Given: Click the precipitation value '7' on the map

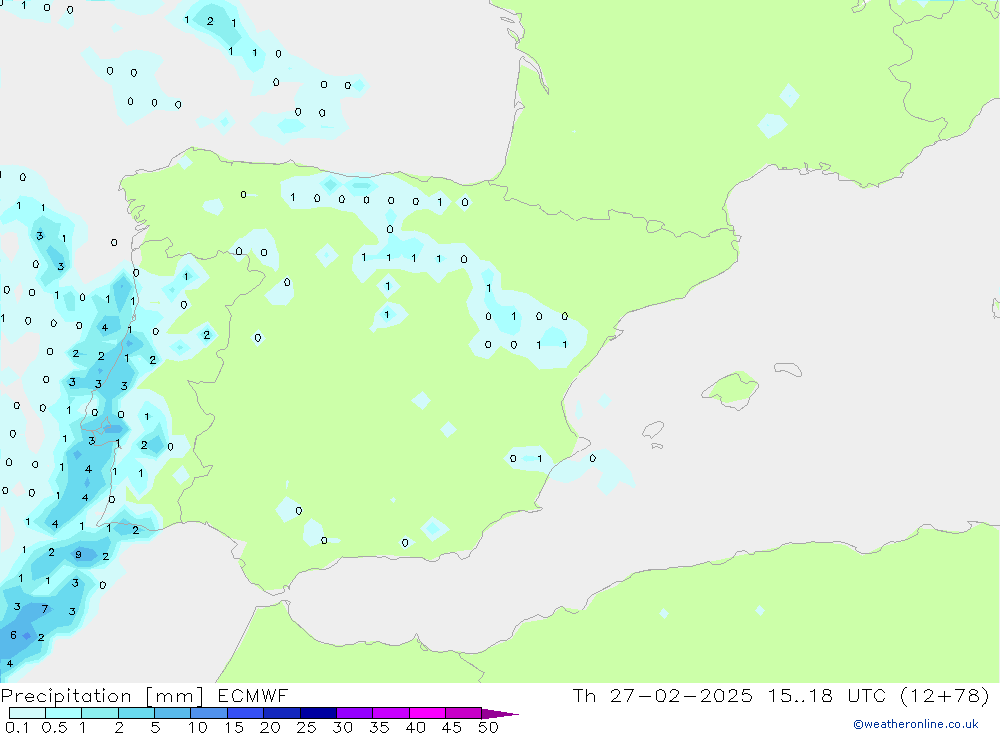Looking at the screenshot, I should [x=44, y=608].
